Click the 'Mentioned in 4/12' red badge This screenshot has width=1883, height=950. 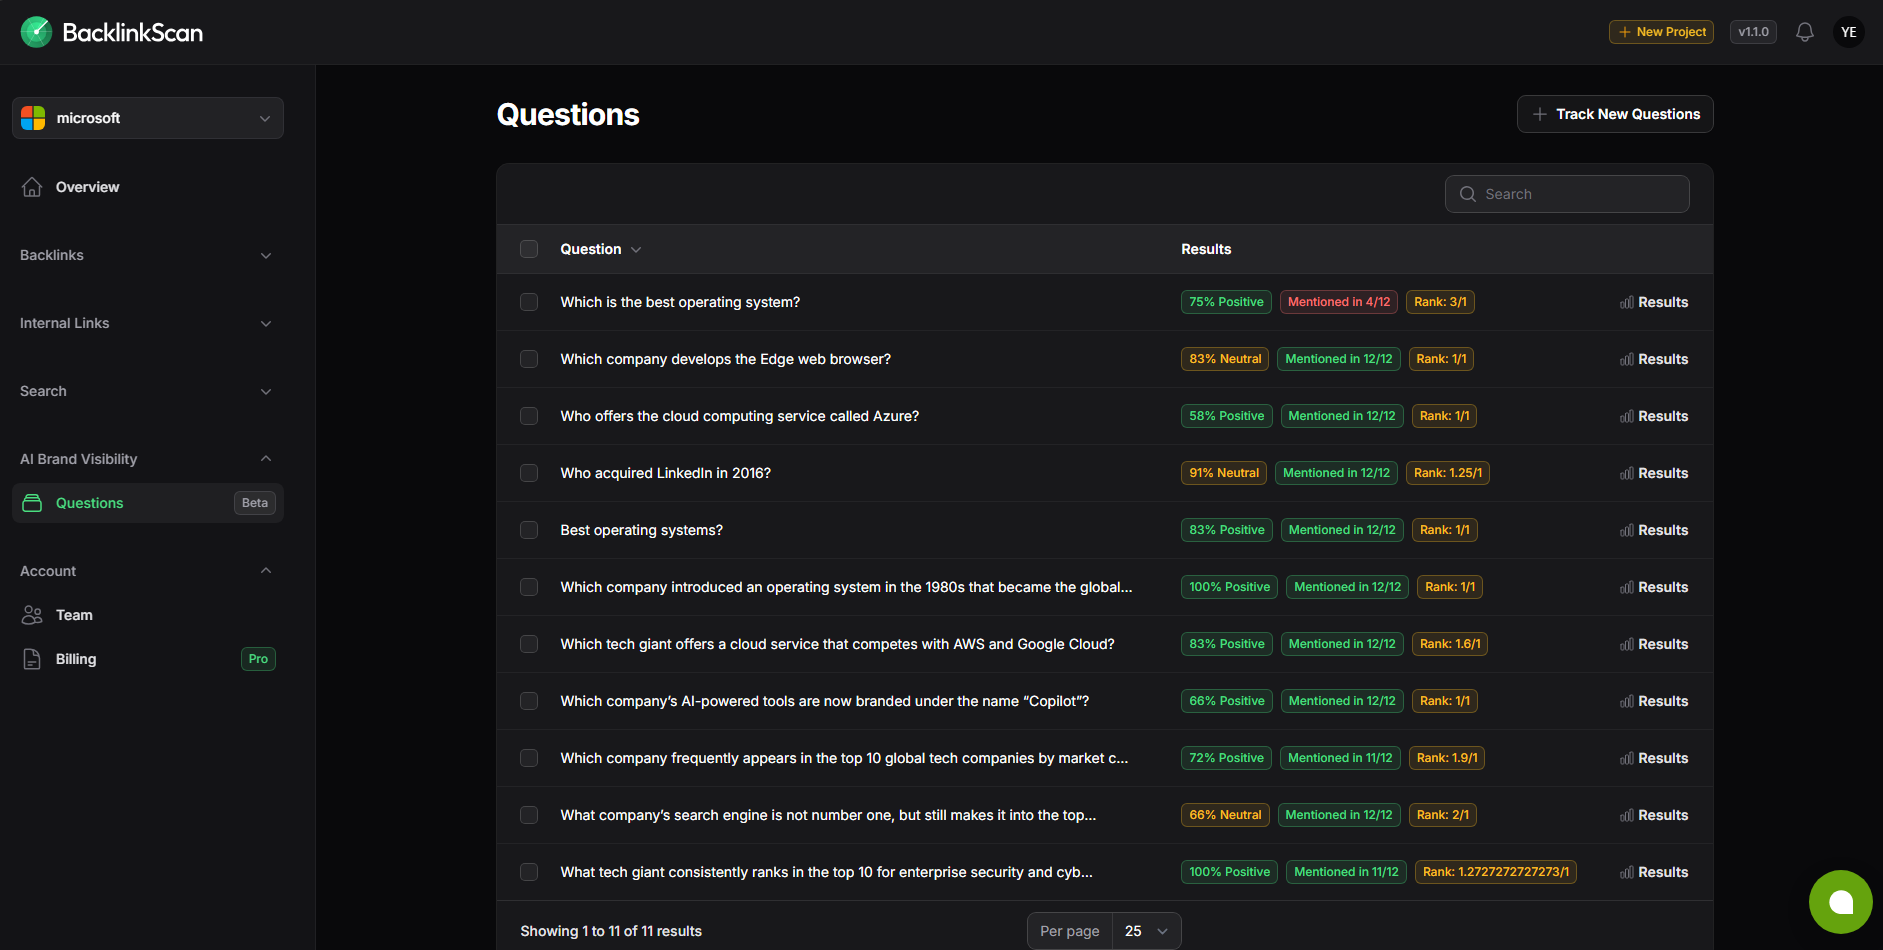[1339, 302]
